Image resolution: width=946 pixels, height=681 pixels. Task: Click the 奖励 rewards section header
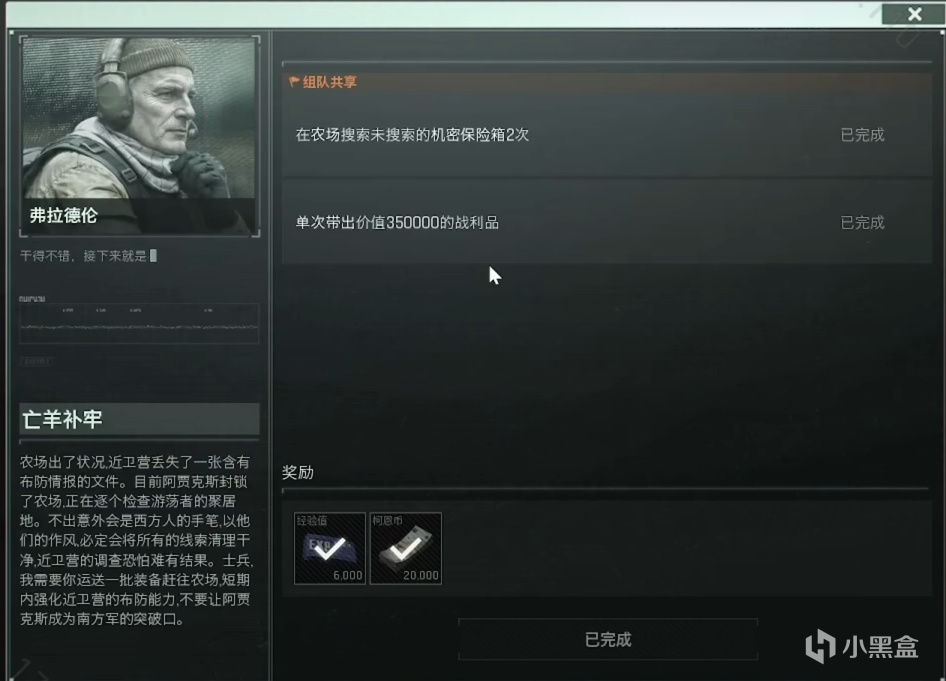(x=298, y=472)
